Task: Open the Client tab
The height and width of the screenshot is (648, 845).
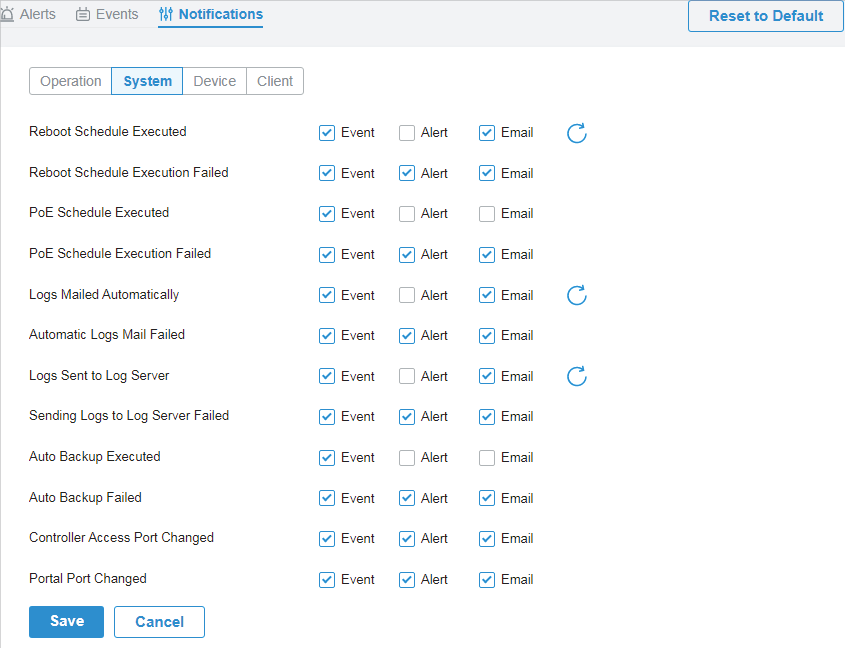Action: [x=275, y=81]
